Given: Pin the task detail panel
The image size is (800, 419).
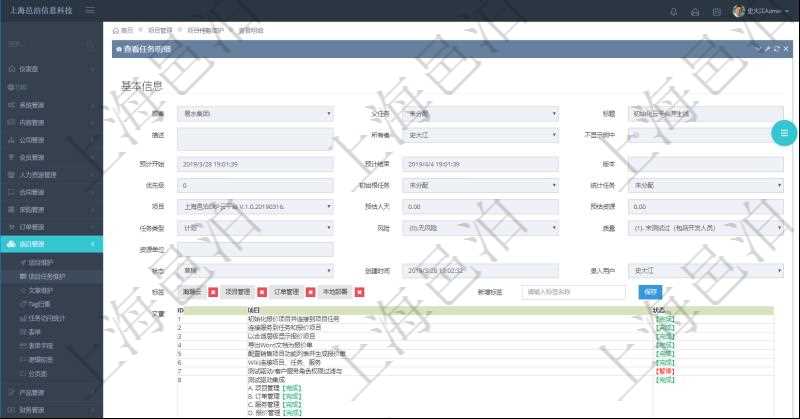Looking at the screenshot, I should coord(767,48).
